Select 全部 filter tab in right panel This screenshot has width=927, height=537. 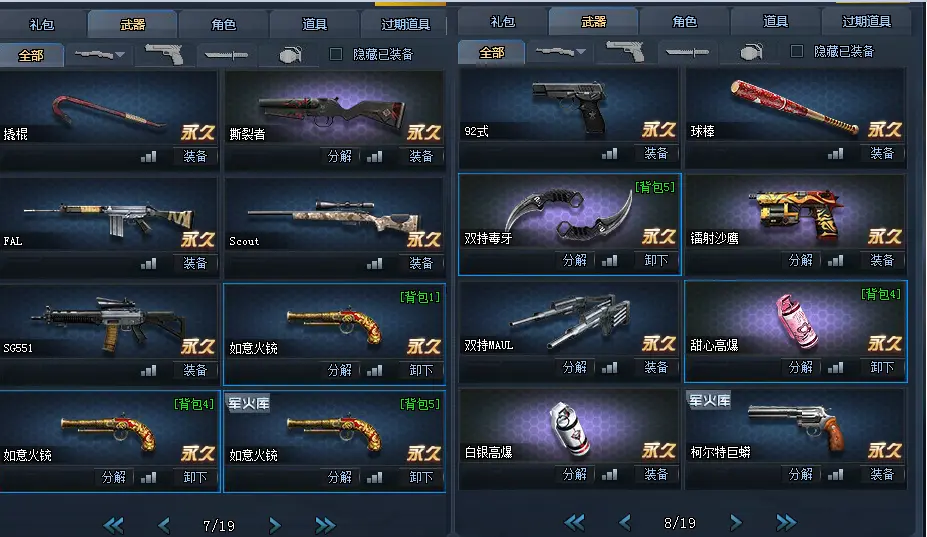point(491,53)
